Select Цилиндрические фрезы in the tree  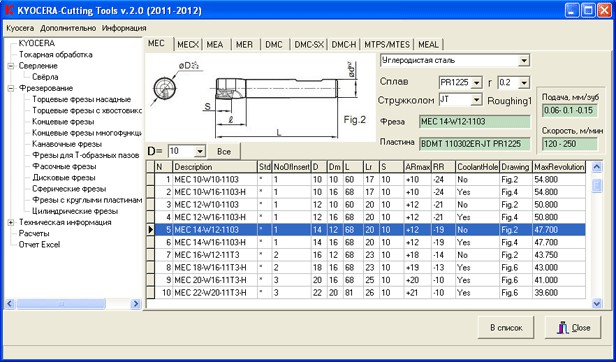click(75, 211)
